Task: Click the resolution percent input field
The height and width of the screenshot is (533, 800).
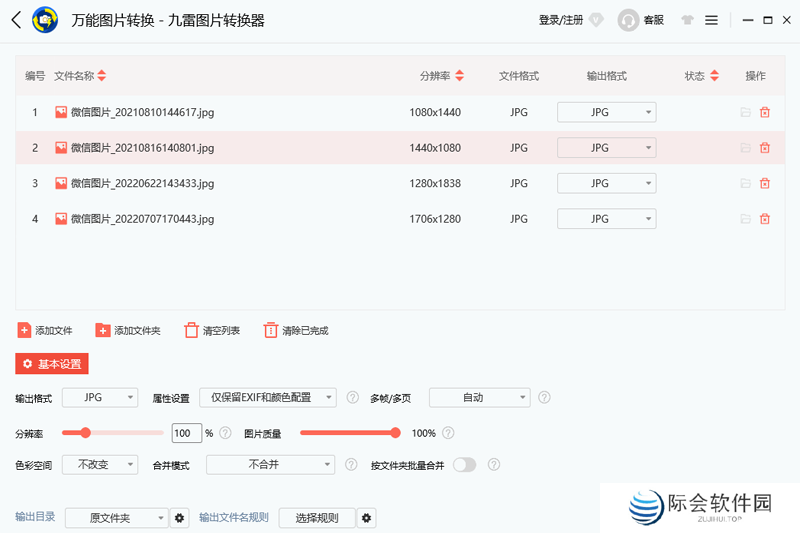Action: click(186, 434)
